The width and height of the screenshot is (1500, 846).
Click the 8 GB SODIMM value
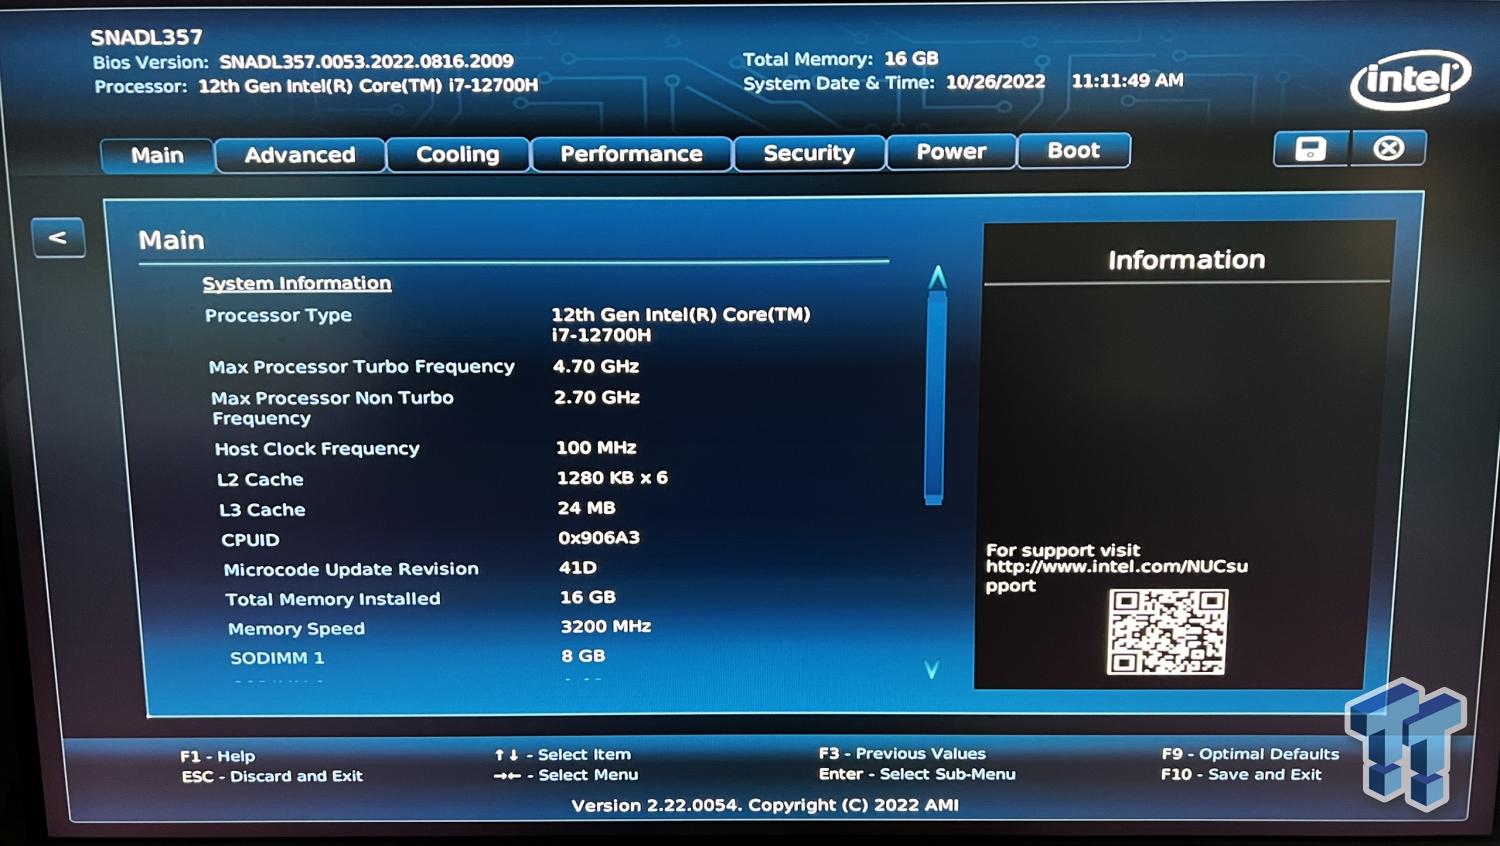pos(583,656)
